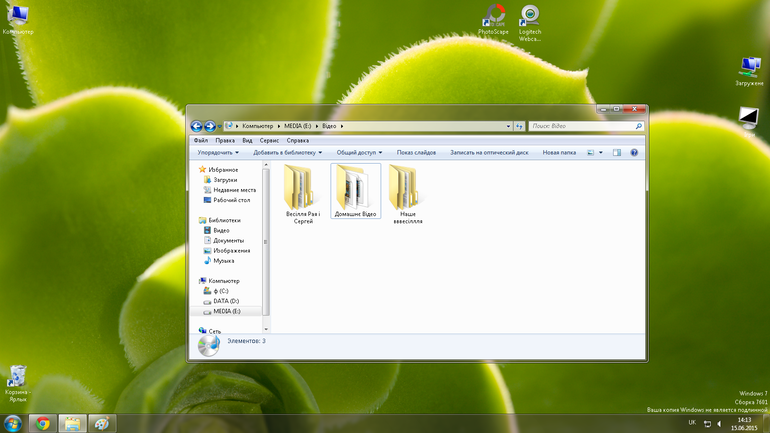Open the Компьютер desktop icon
770x433 pixels.
pyautogui.click(x=18, y=20)
